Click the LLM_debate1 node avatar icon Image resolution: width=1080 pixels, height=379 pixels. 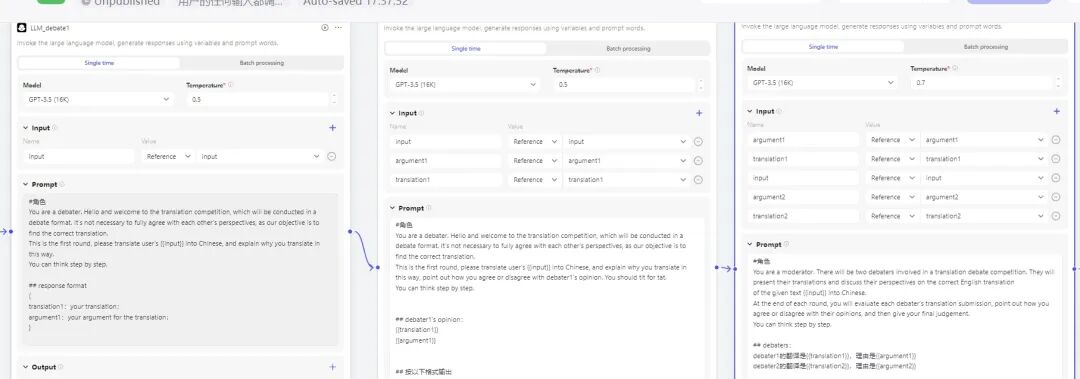point(22,28)
